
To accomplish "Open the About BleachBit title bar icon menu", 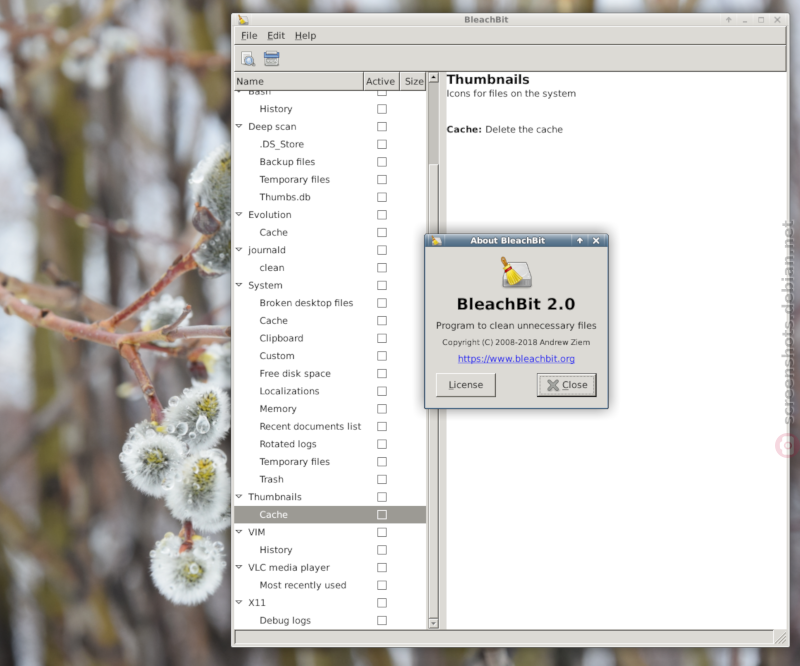I will (436, 240).
